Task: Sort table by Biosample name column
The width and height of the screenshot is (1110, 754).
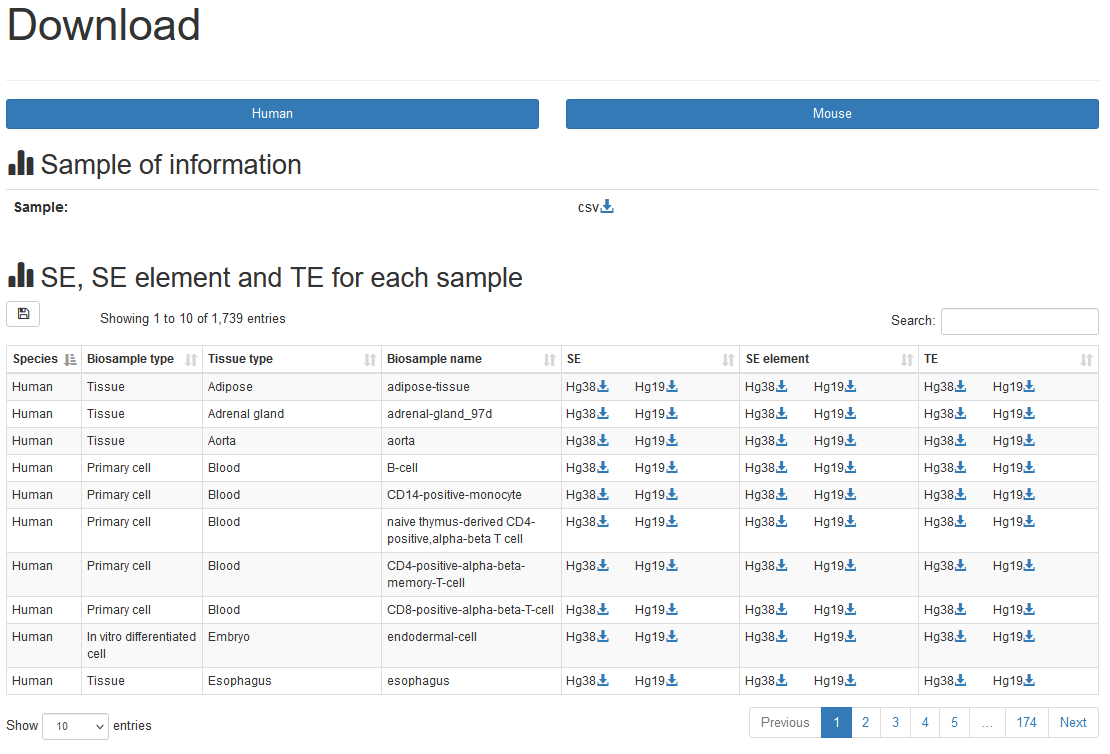Action: point(471,359)
